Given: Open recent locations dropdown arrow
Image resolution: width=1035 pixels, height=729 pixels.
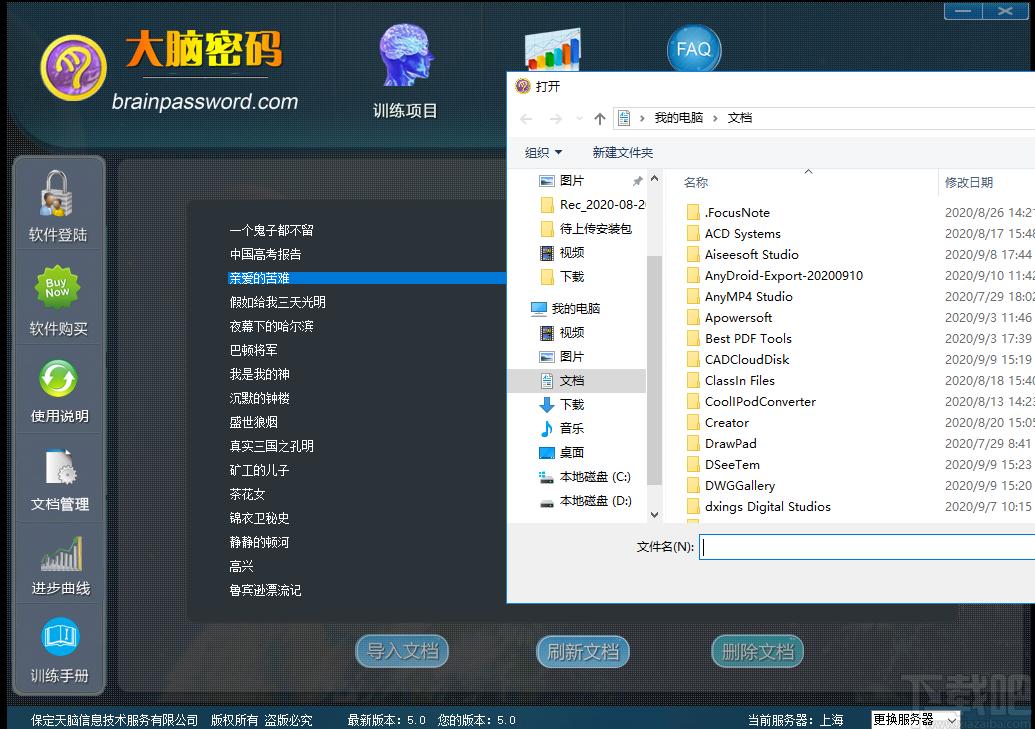Looking at the screenshot, I should tap(580, 119).
